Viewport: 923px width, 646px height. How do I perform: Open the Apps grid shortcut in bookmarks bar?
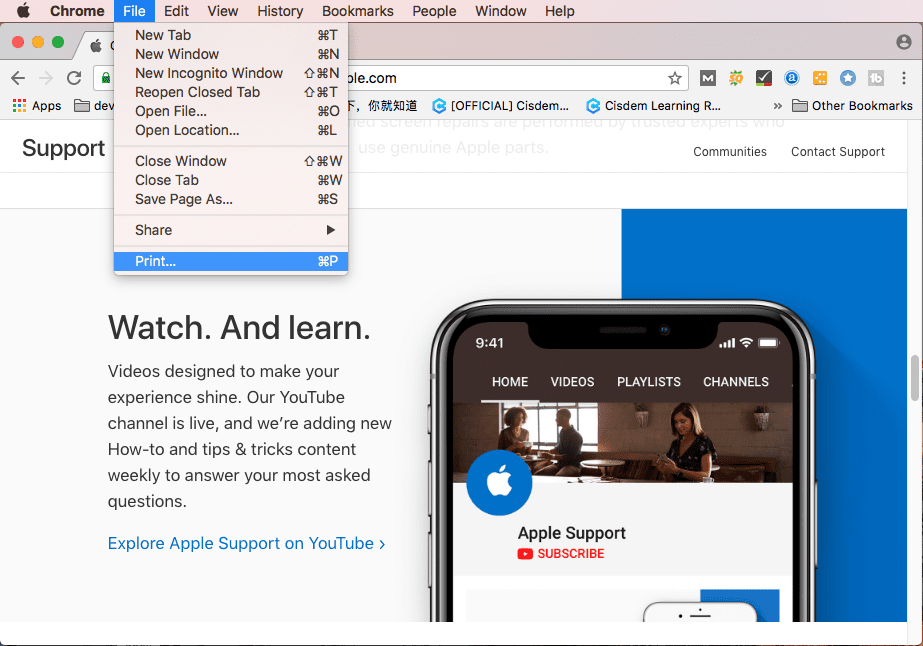point(36,105)
